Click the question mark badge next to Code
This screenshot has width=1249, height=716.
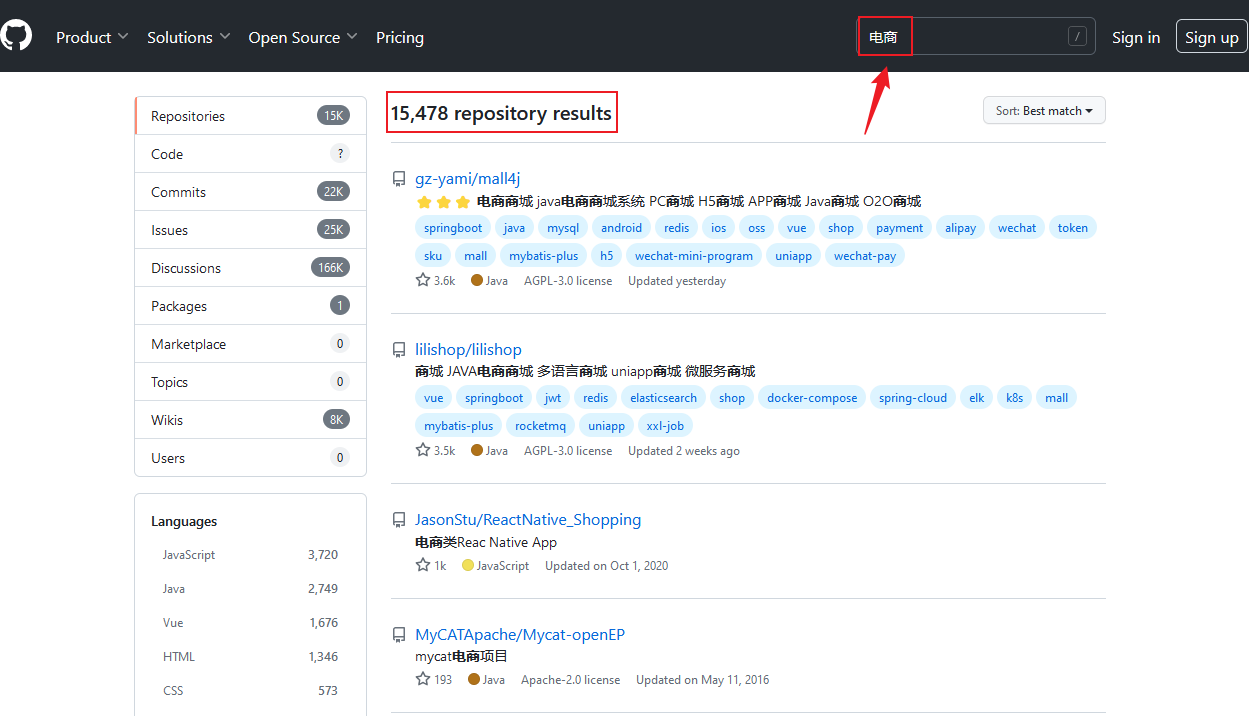[x=340, y=153]
